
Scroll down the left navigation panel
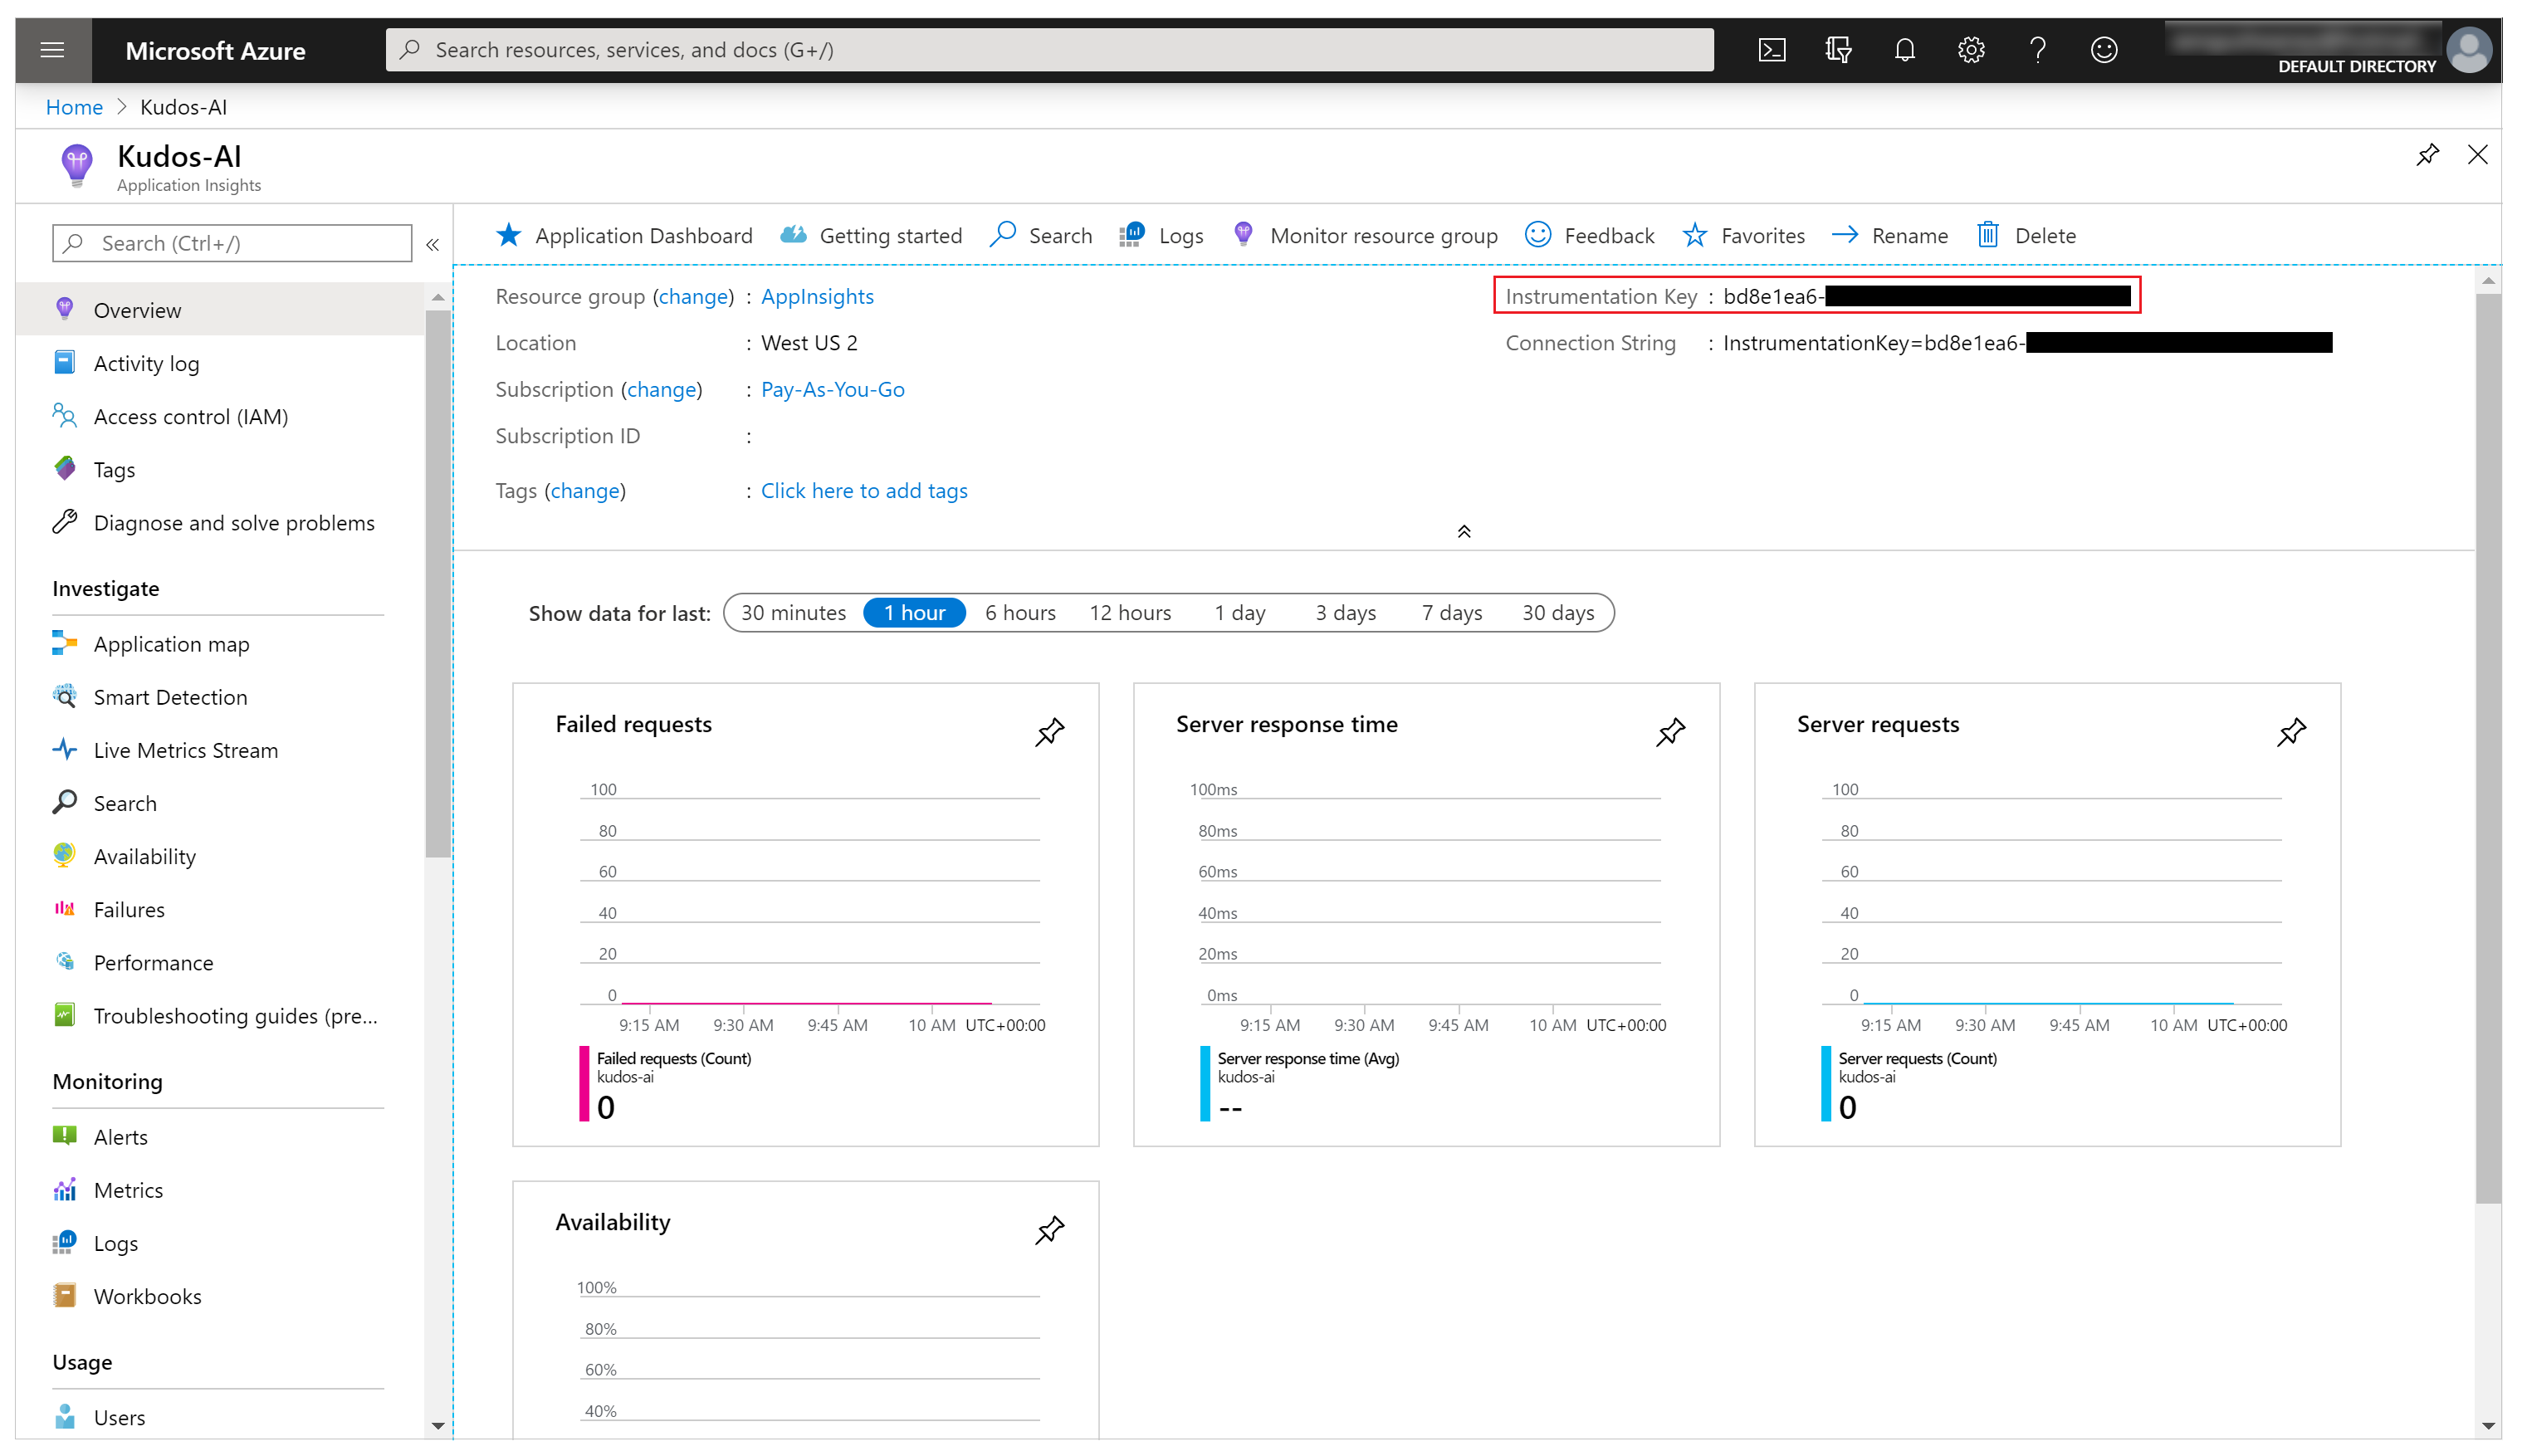click(x=433, y=1429)
